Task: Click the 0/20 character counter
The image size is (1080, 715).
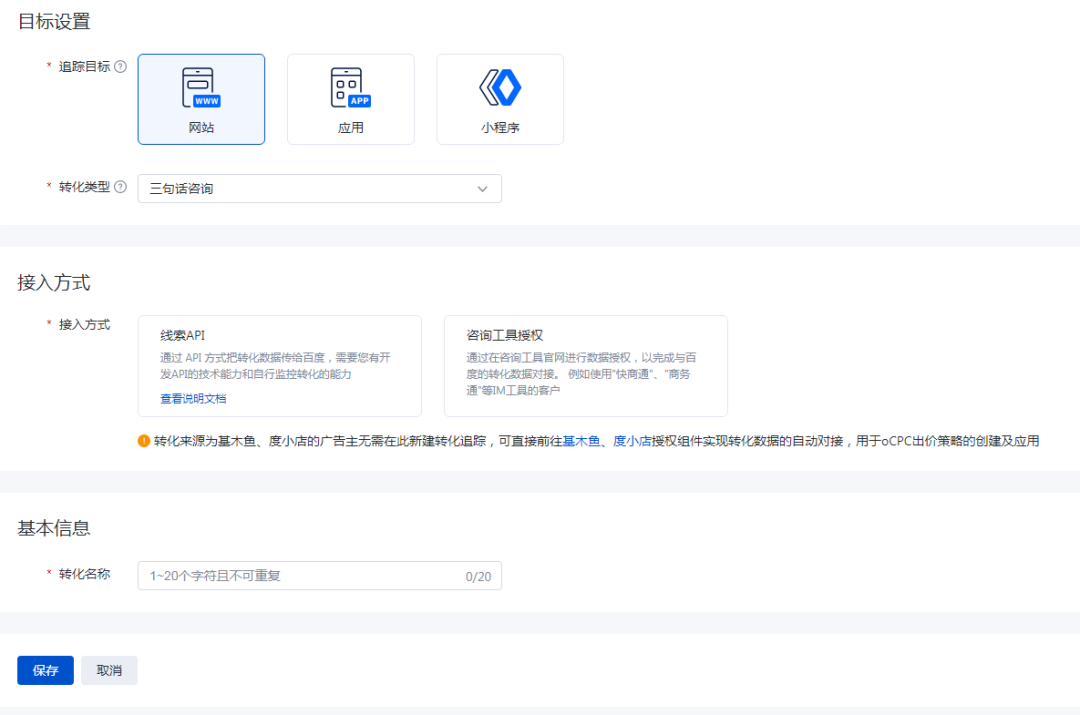Action: point(478,577)
